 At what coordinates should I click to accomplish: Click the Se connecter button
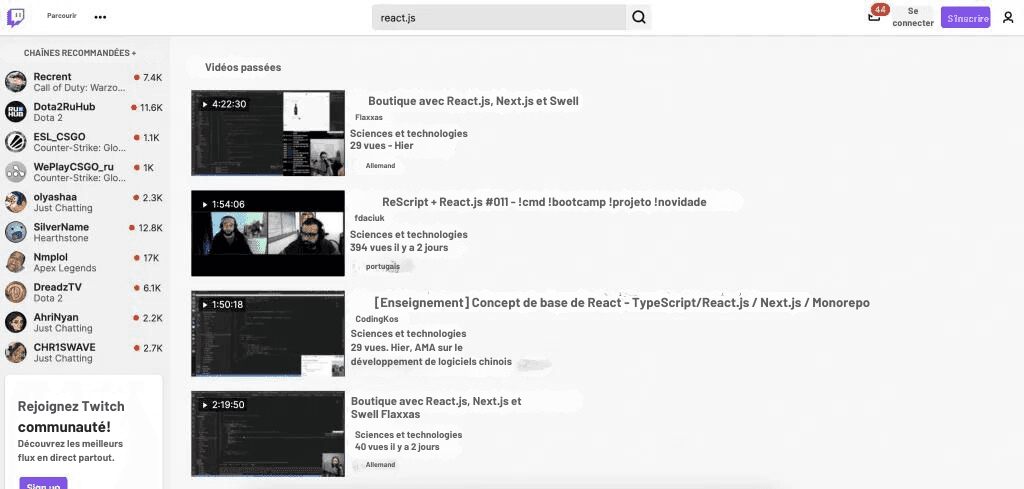coord(912,17)
